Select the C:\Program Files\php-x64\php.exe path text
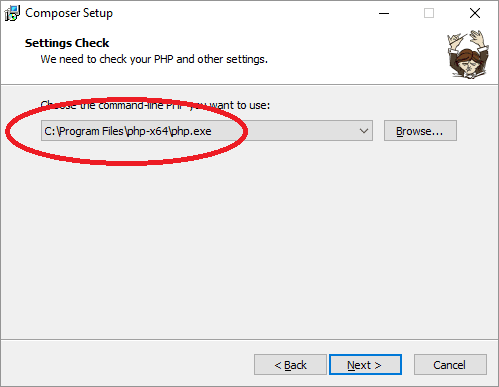Screen dimensions: 499x387 click(128, 131)
